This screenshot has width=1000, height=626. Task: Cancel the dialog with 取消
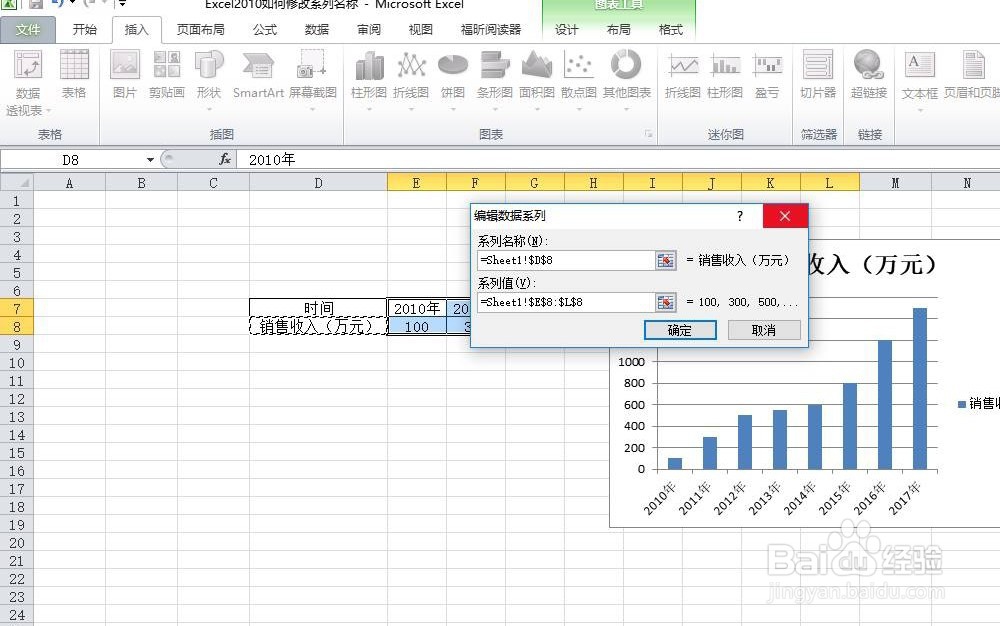tap(764, 330)
